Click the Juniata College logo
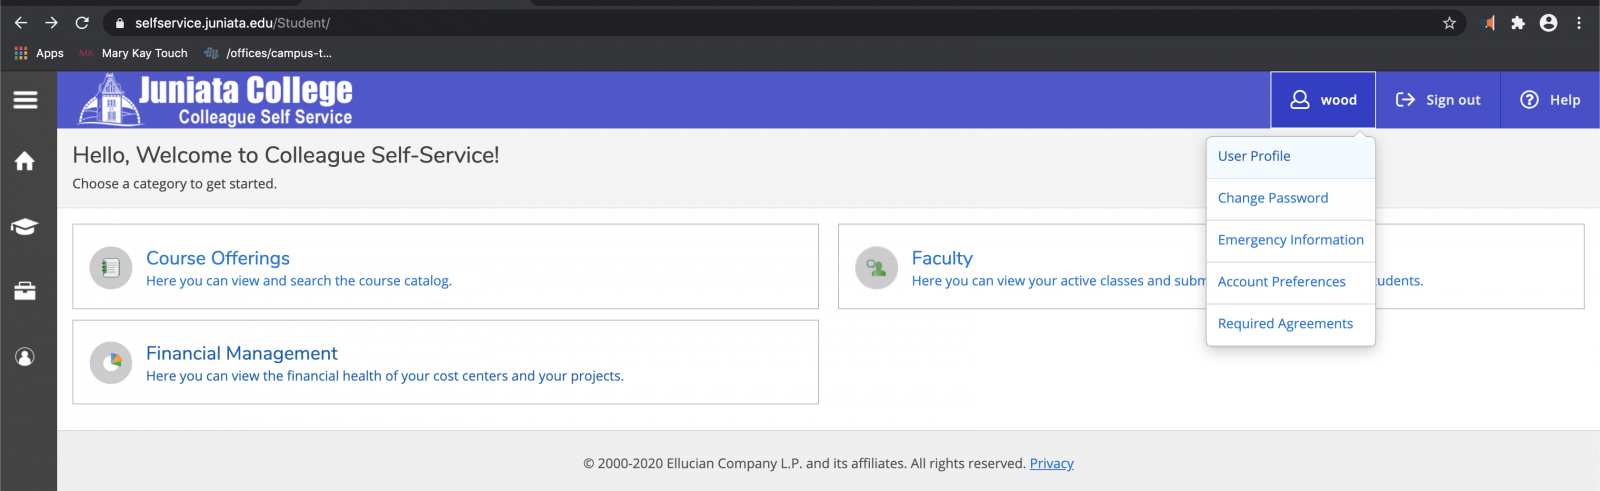This screenshot has width=1600, height=491. point(216,100)
